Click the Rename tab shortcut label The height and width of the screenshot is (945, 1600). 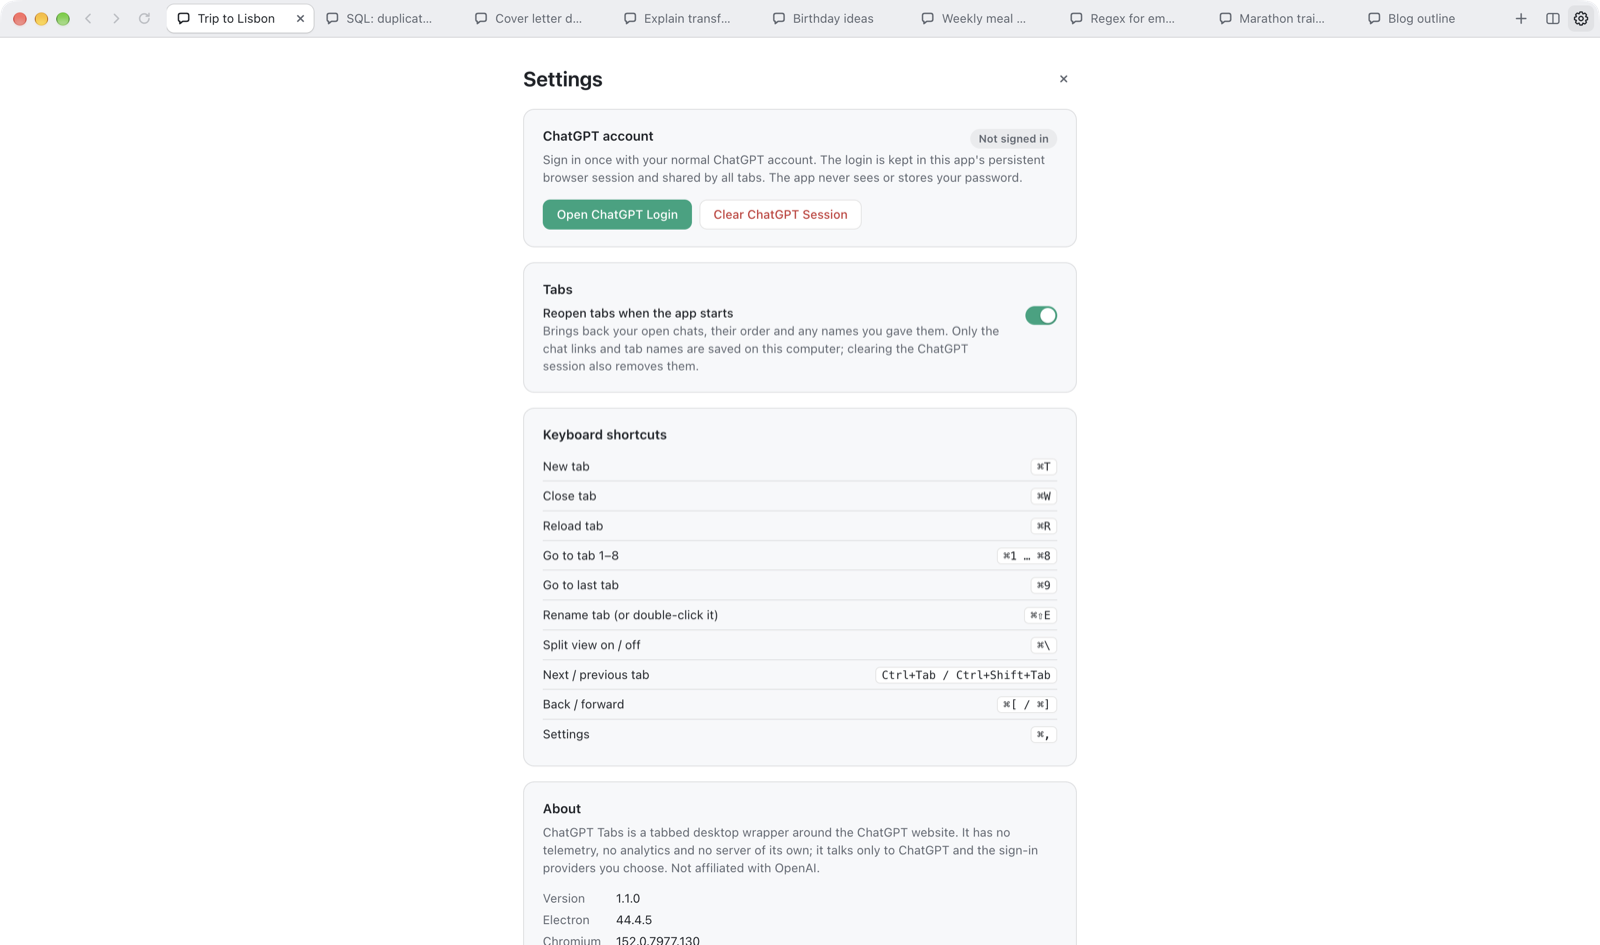point(630,616)
